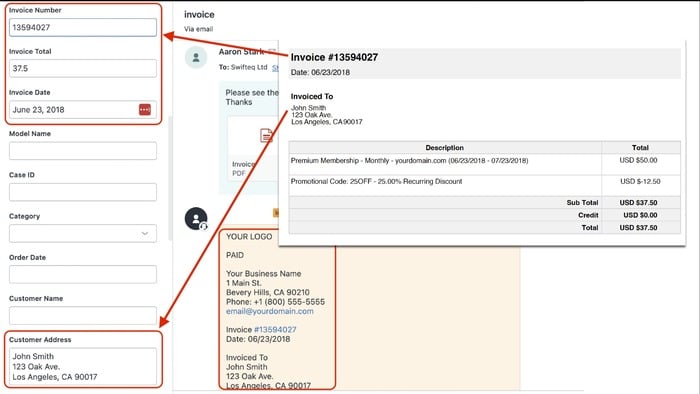Image resolution: width=700 pixels, height=394 pixels.
Task: Click Aaron Stark's avatar icon
Action: (x=196, y=57)
